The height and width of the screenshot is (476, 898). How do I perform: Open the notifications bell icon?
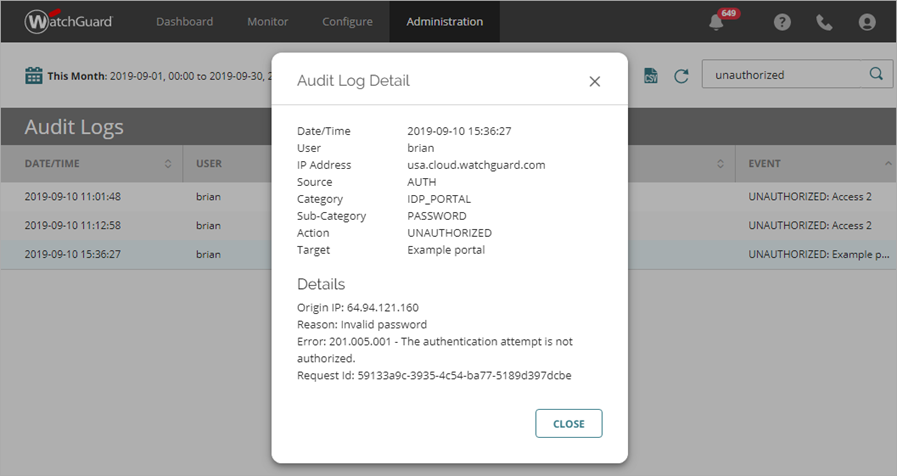coord(716,23)
